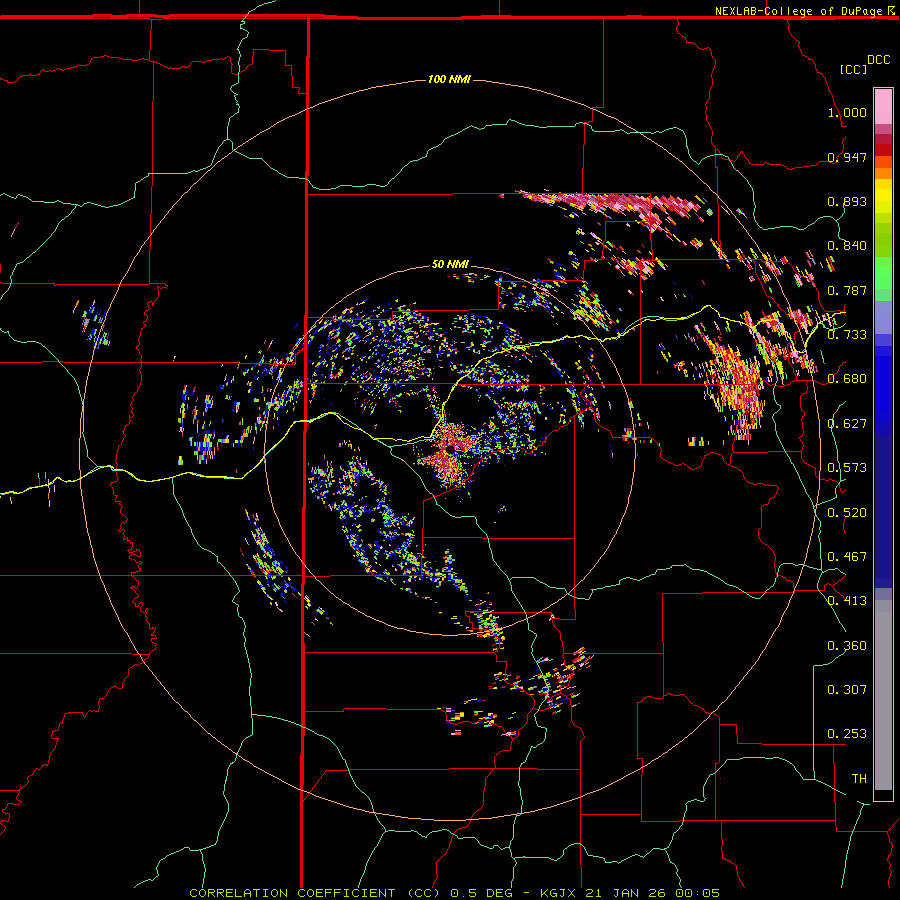
Task: Pick the pink segment of the color bar
Action: click(x=883, y=107)
